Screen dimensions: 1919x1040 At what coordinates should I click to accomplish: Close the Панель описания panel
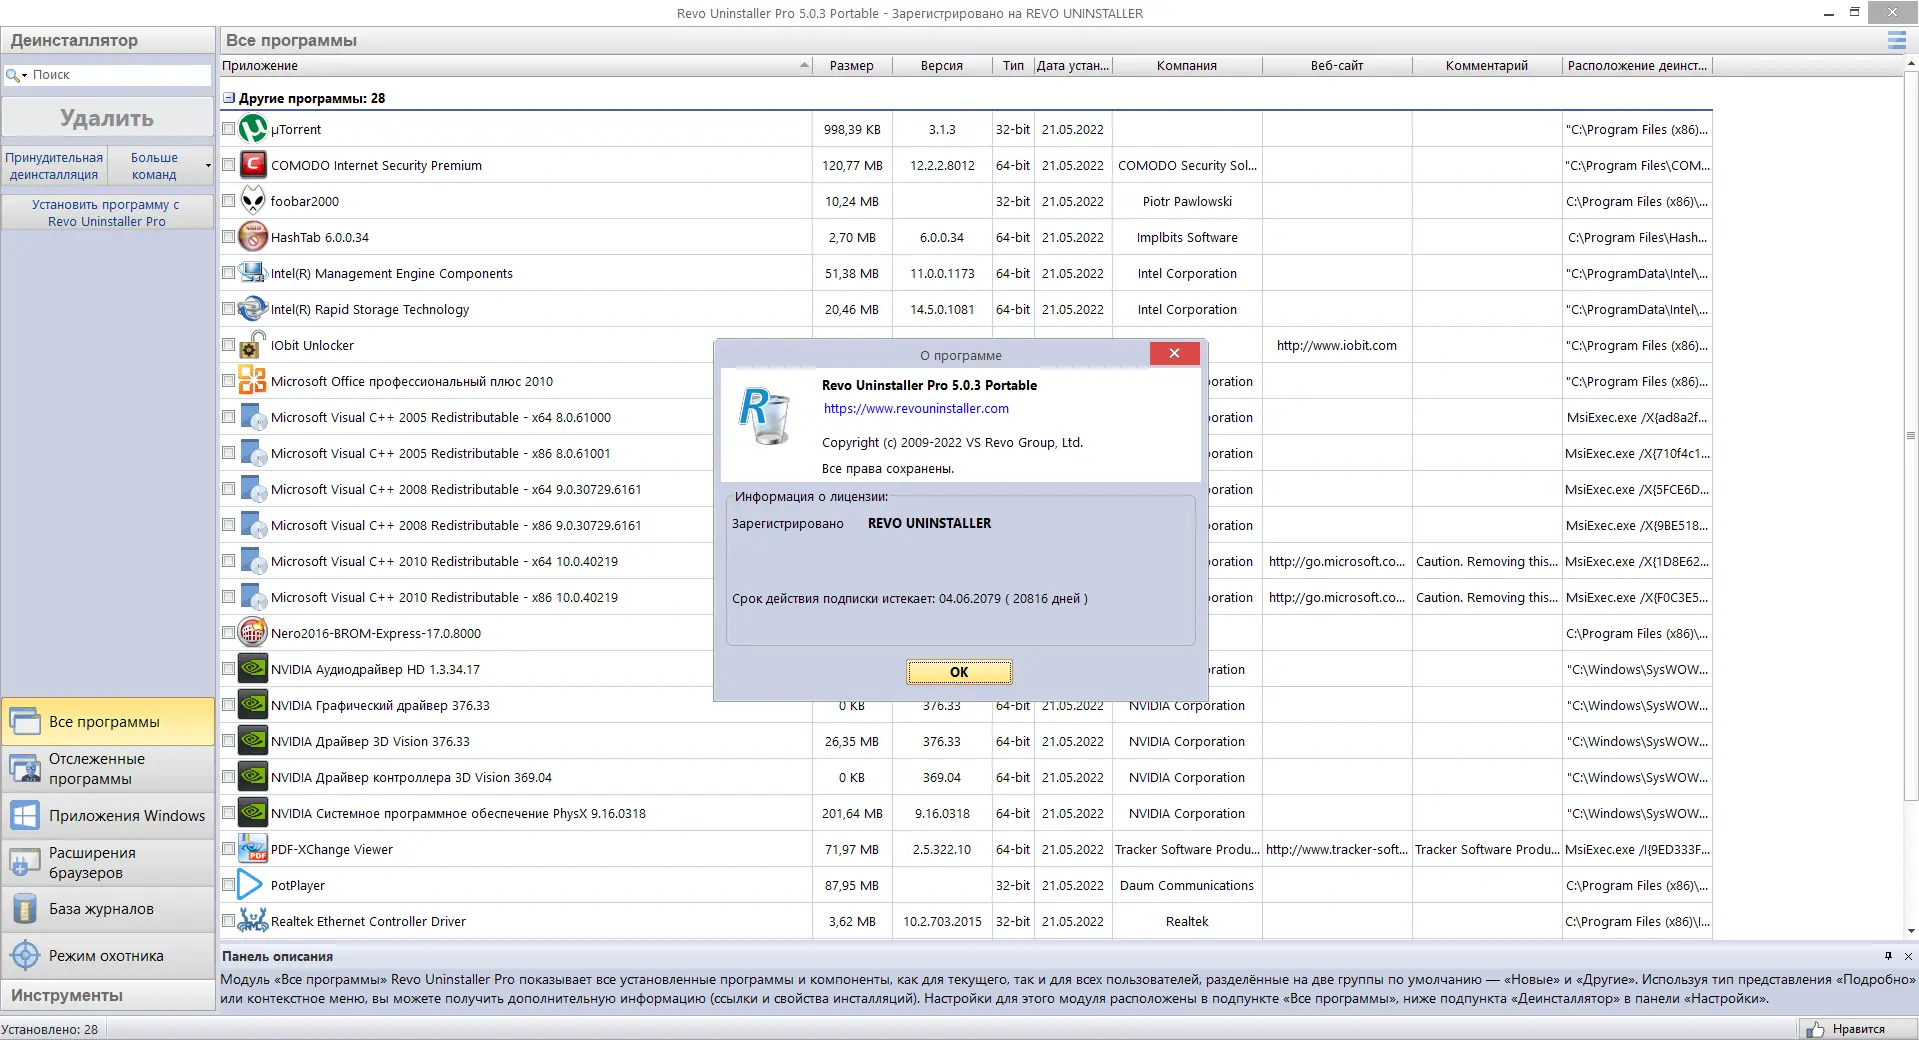point(1908,956)
